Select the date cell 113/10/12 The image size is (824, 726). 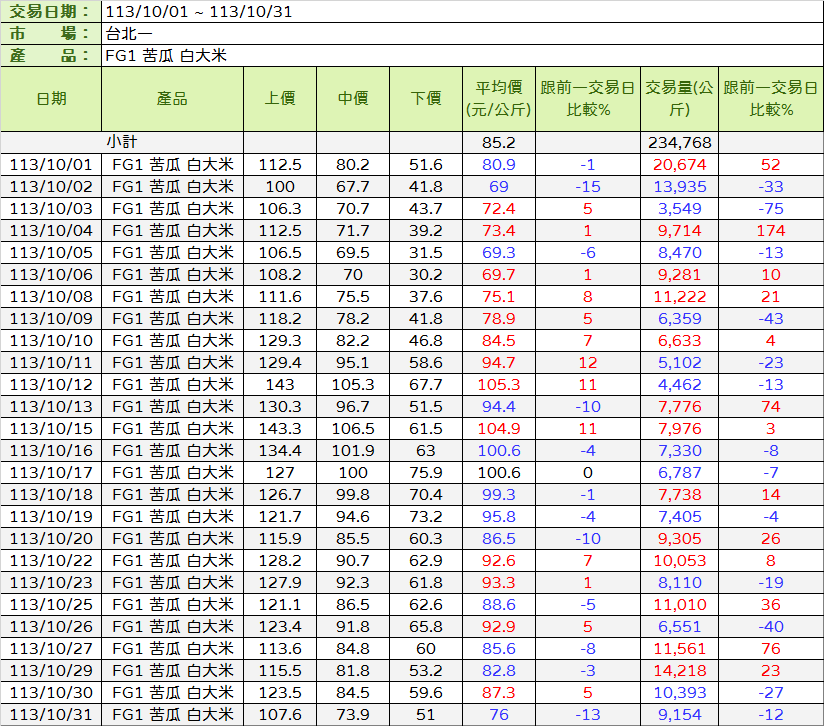tap(51, 384)
